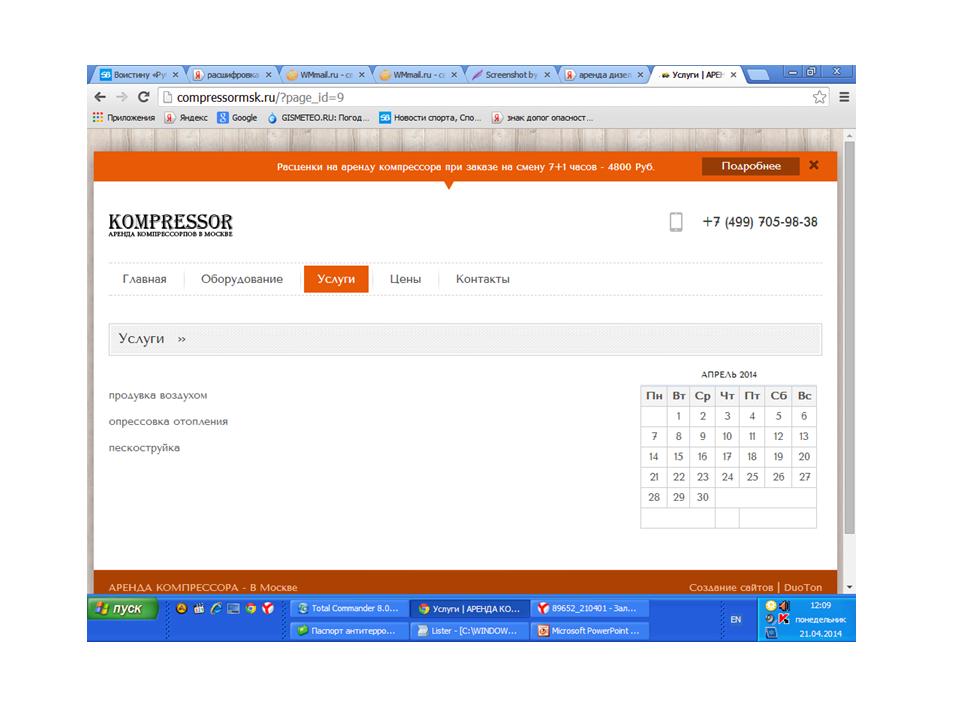Open the Chrome hamburger menu
The width and height of the screenshot is (960, 720).
click(844, 97)
